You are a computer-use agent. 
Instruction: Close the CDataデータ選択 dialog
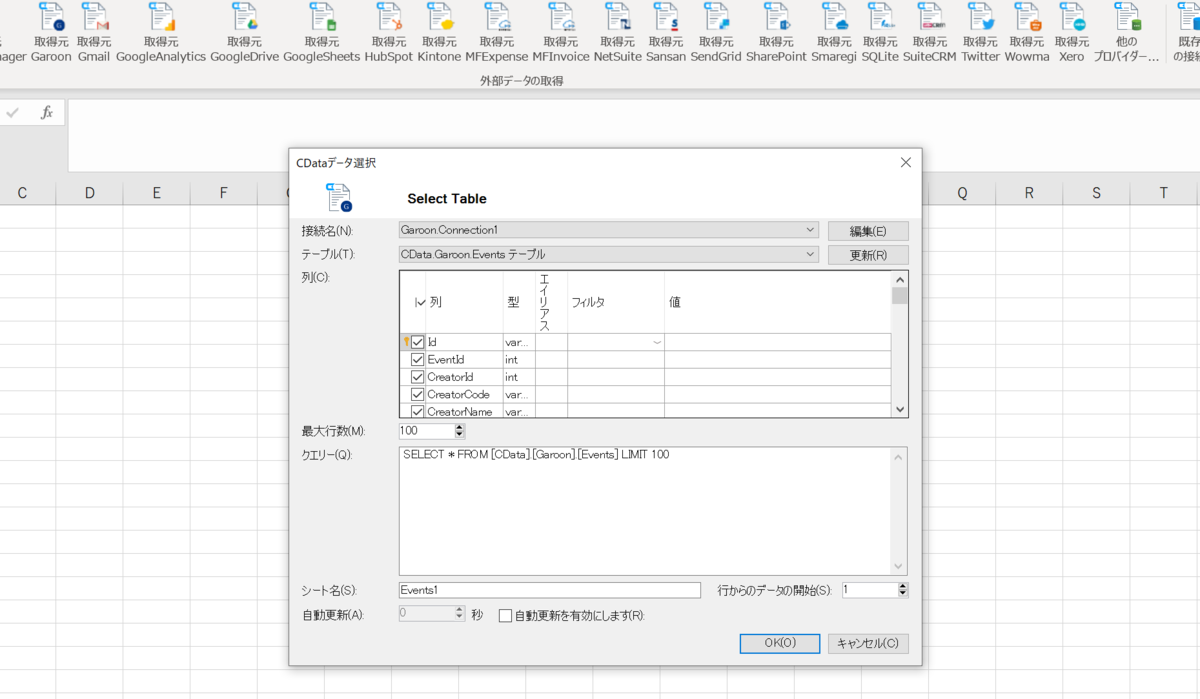pos(906,162)
